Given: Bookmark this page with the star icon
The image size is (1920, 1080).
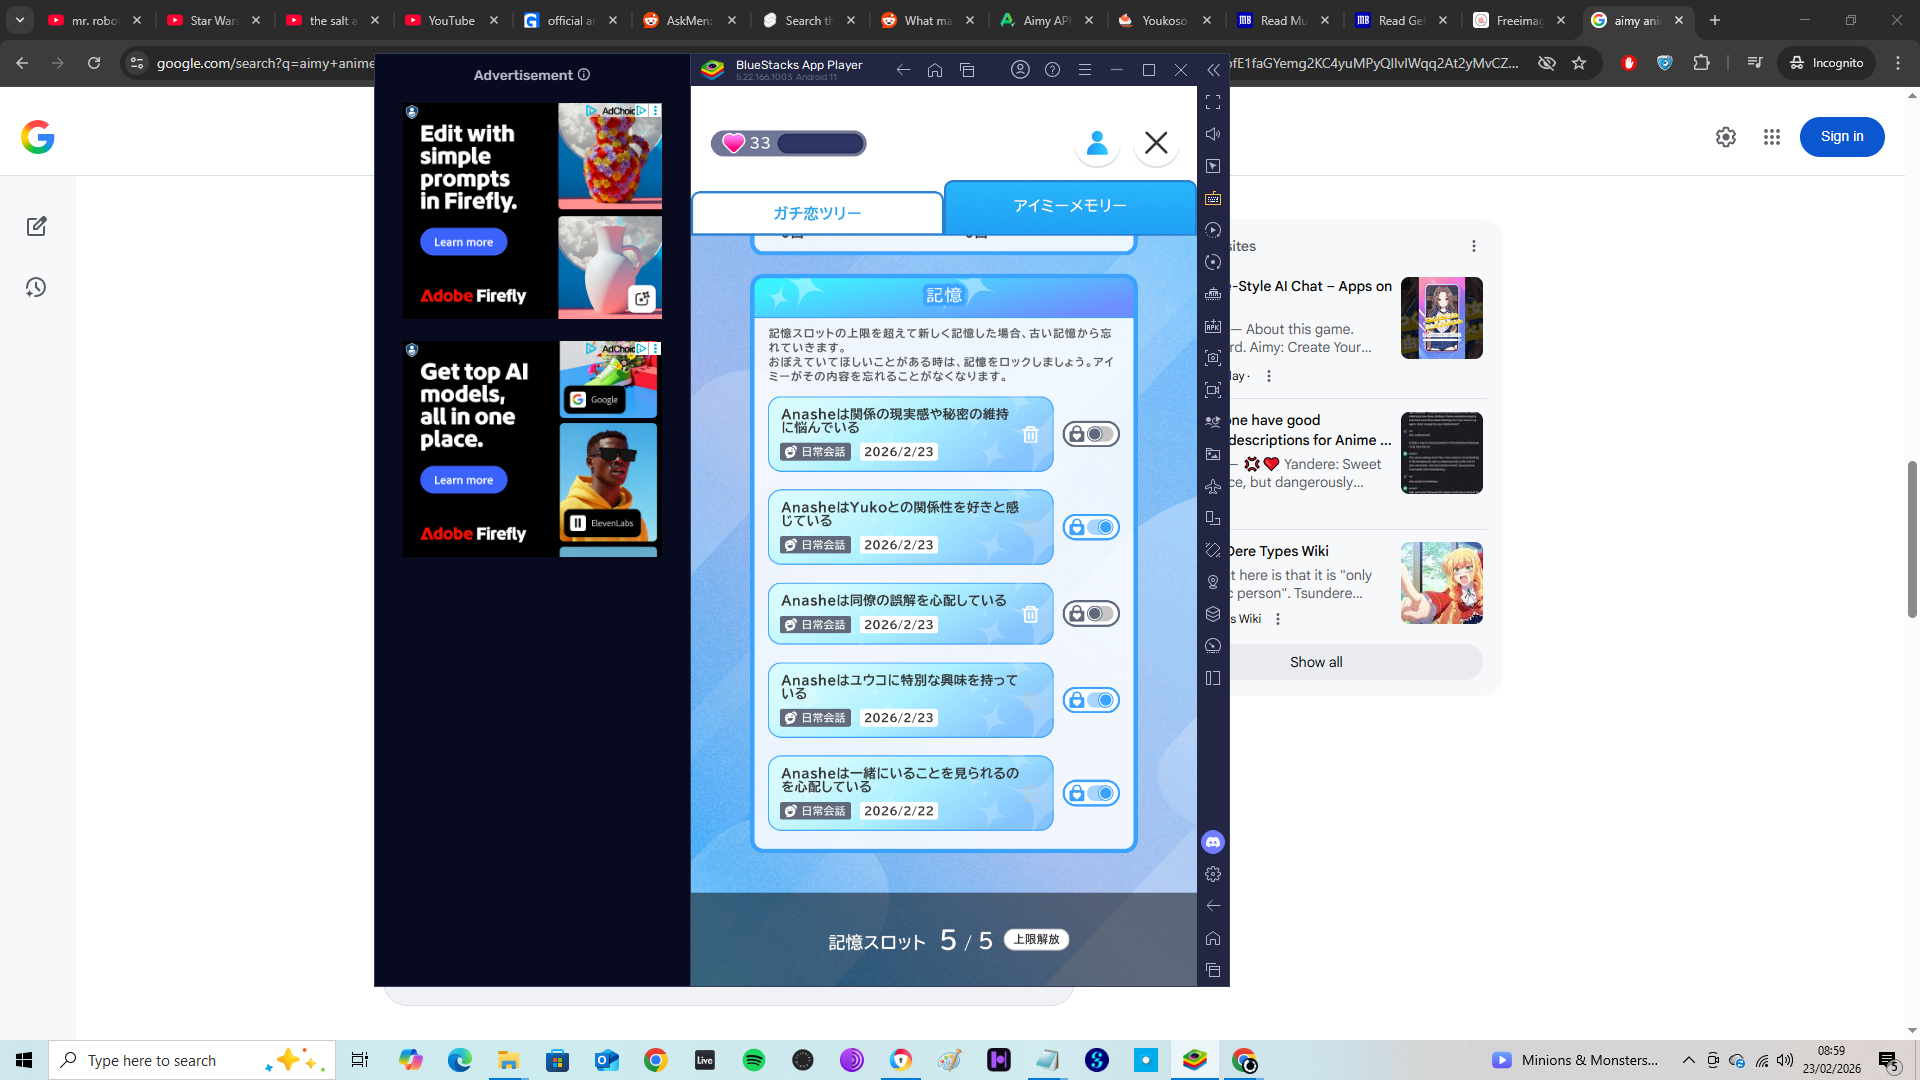Looking at the screenshot, I should point(1579,63).
